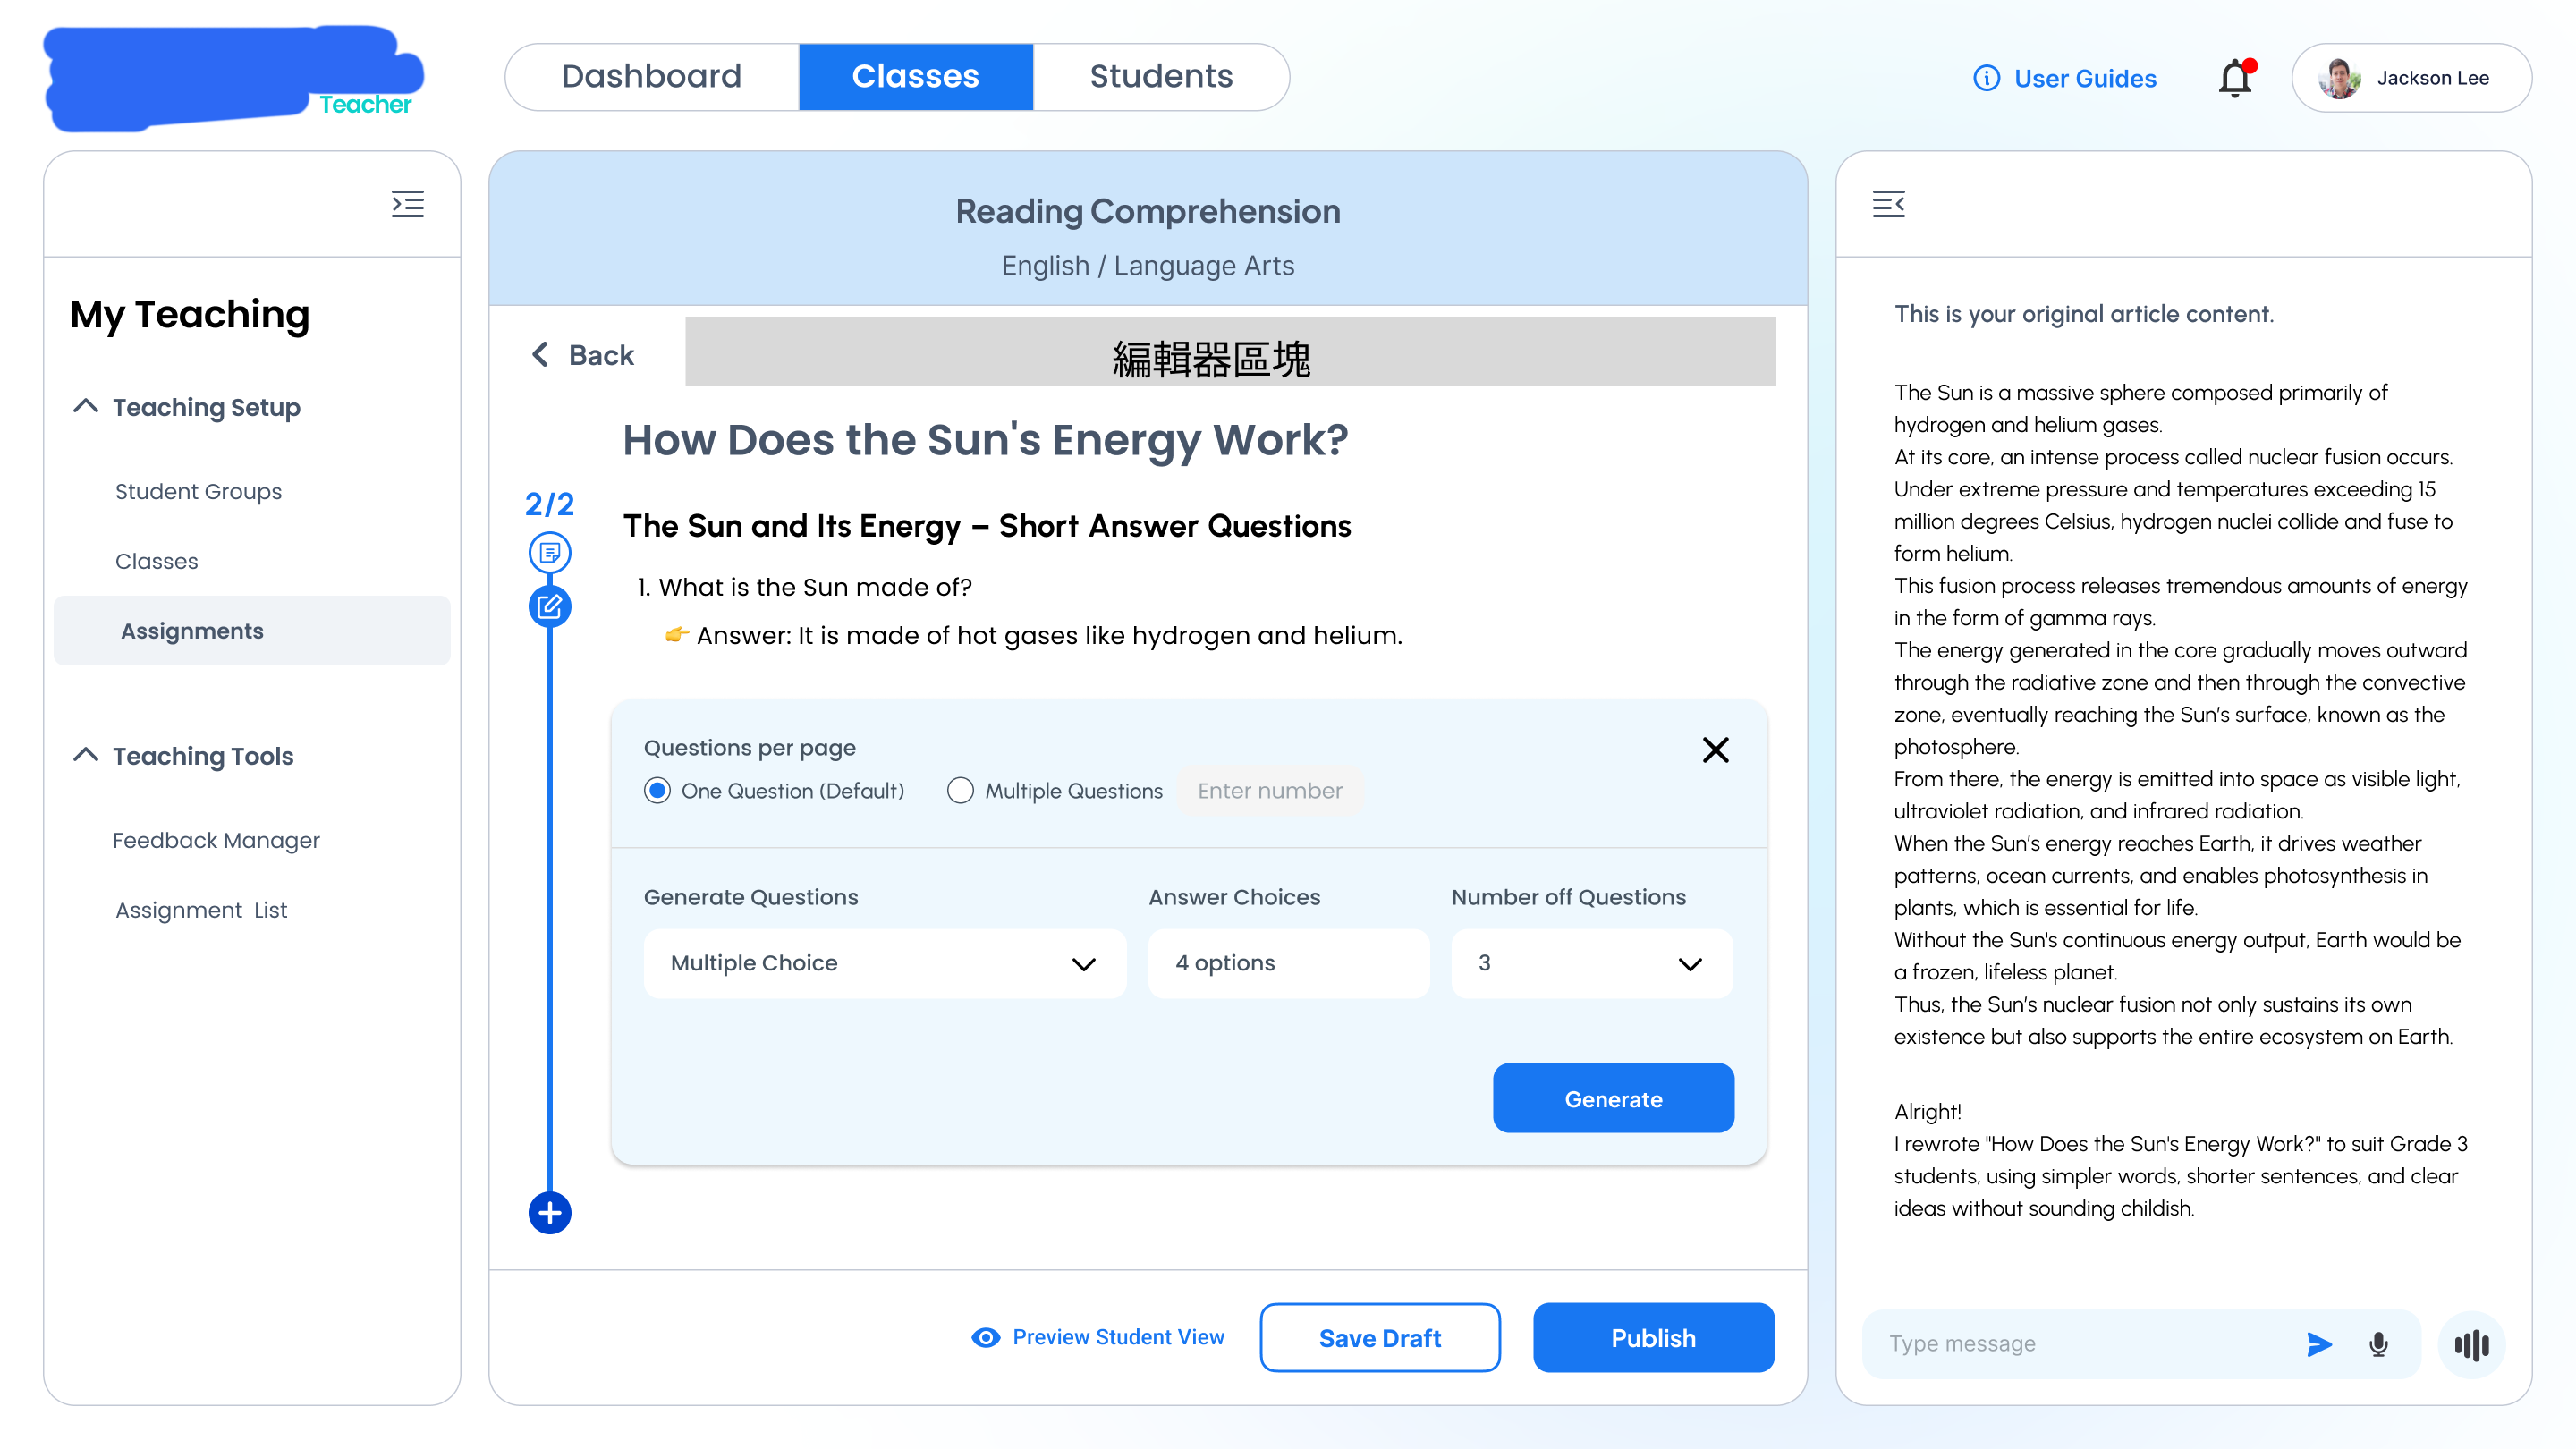
Task: Switch to the Classes tab
Action: click(915, 76)
